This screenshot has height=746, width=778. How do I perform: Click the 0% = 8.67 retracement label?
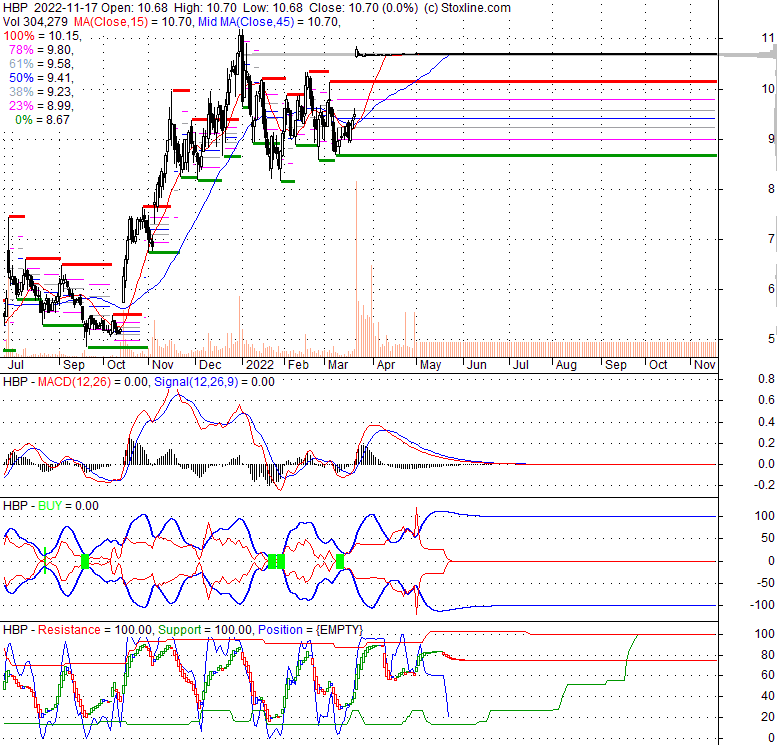[46, 119]
